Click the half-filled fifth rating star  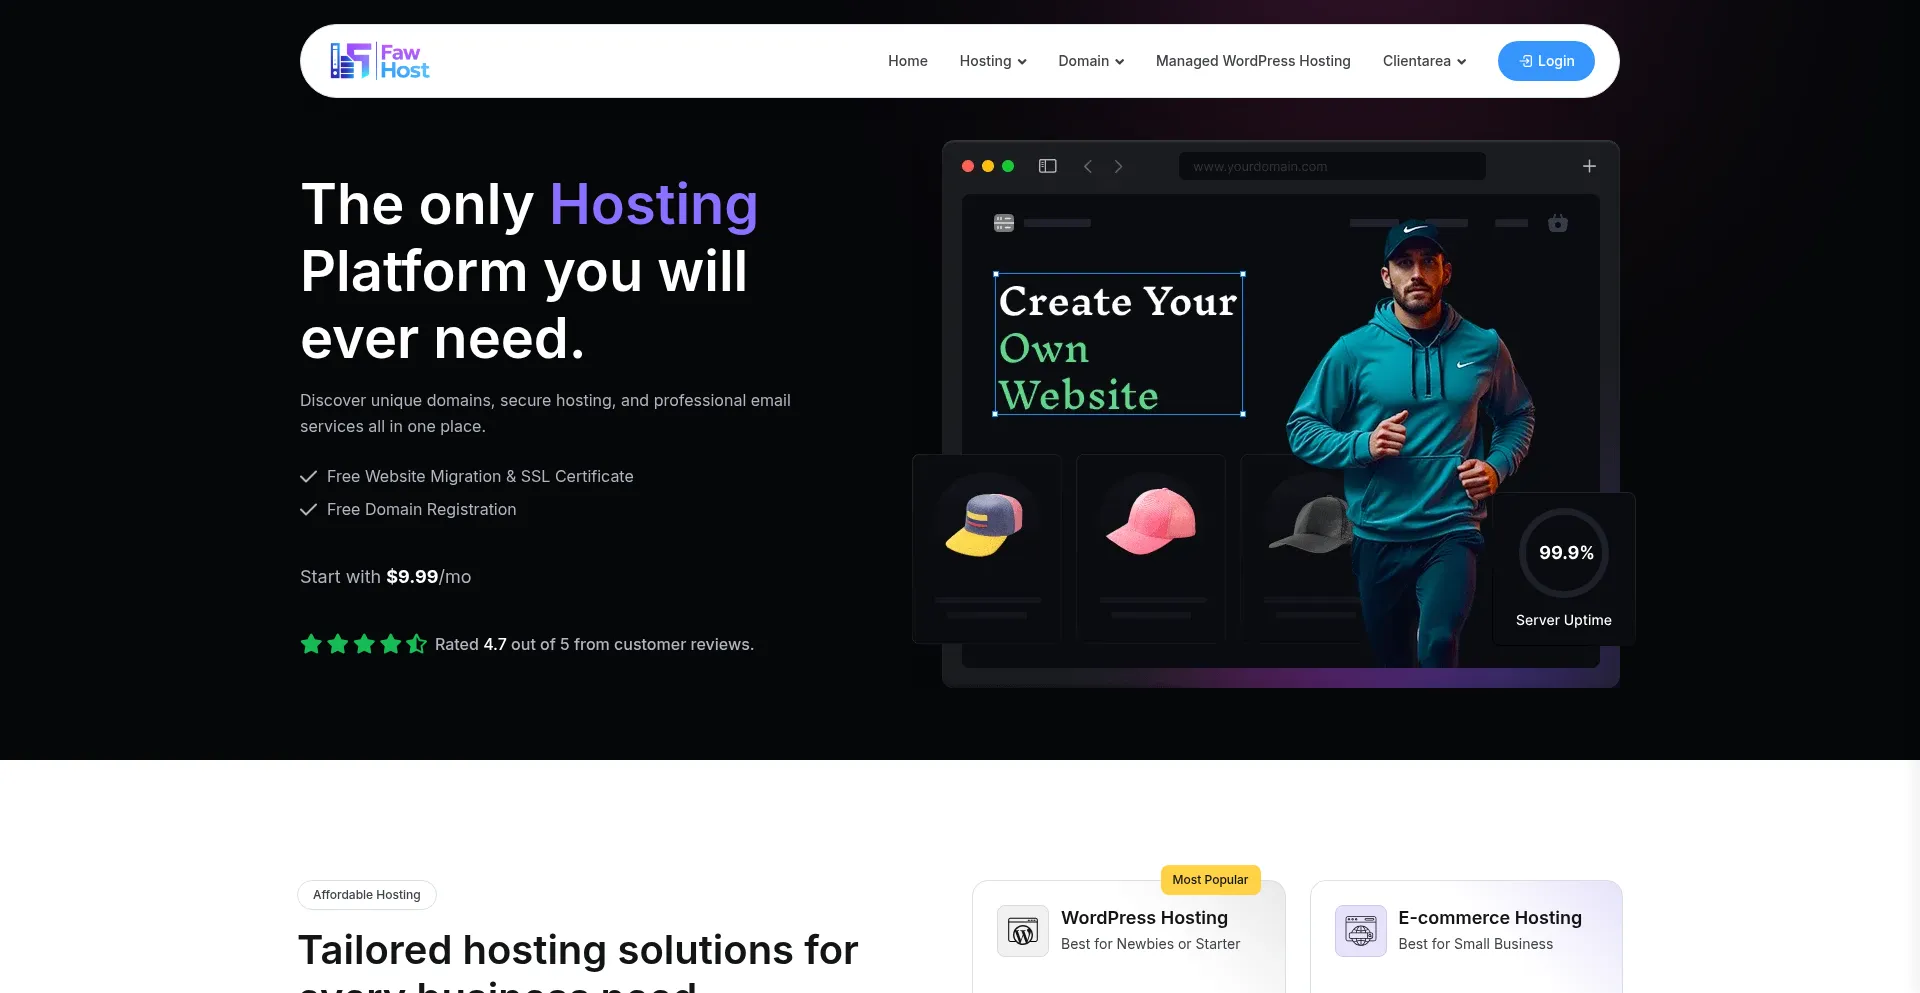coord(416,644)
